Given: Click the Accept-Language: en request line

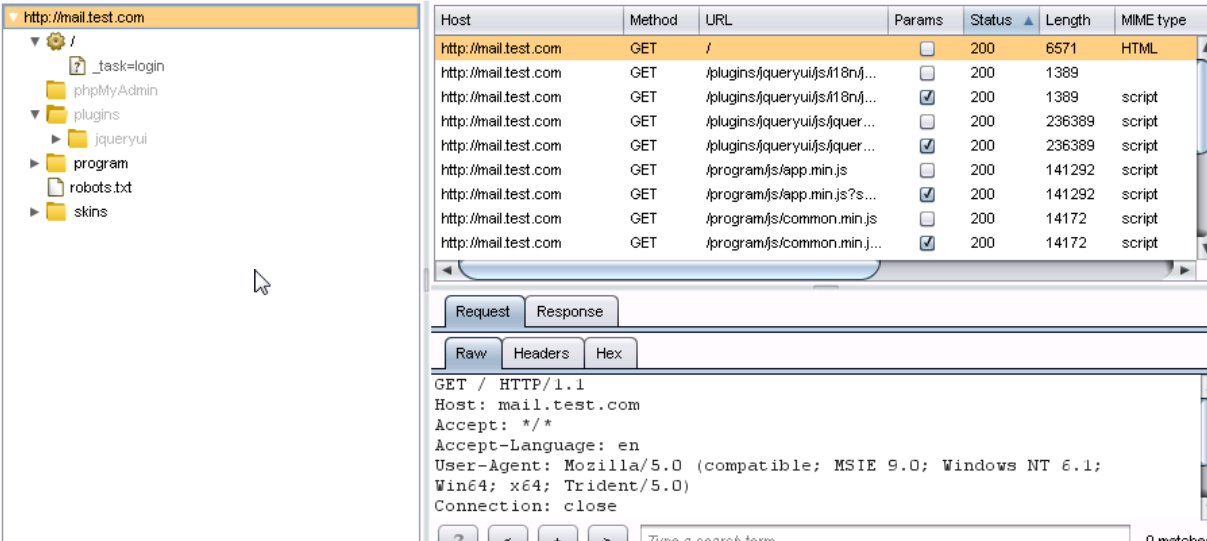Looking at the screenshot, I should pos(537,445).
